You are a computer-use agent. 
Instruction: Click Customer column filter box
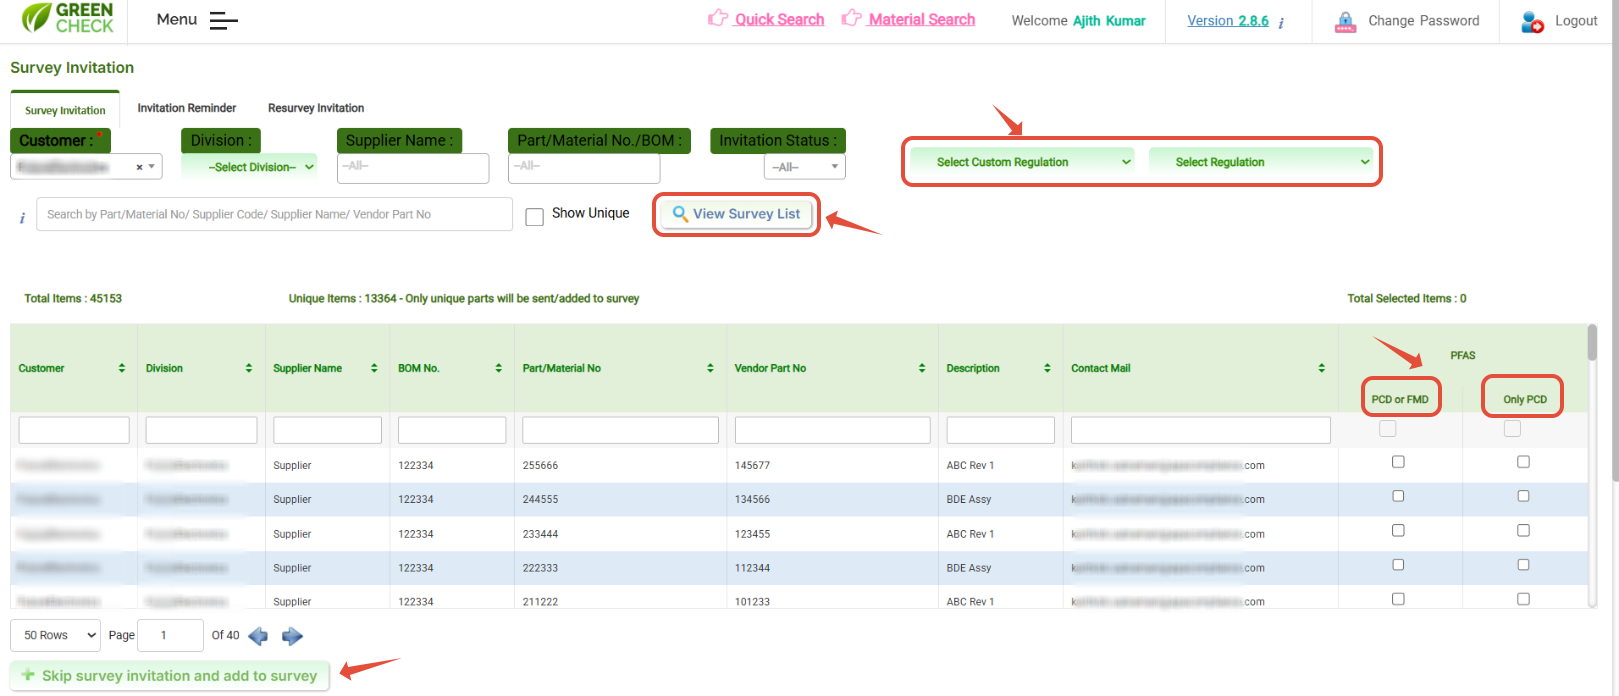coord(74,430)
